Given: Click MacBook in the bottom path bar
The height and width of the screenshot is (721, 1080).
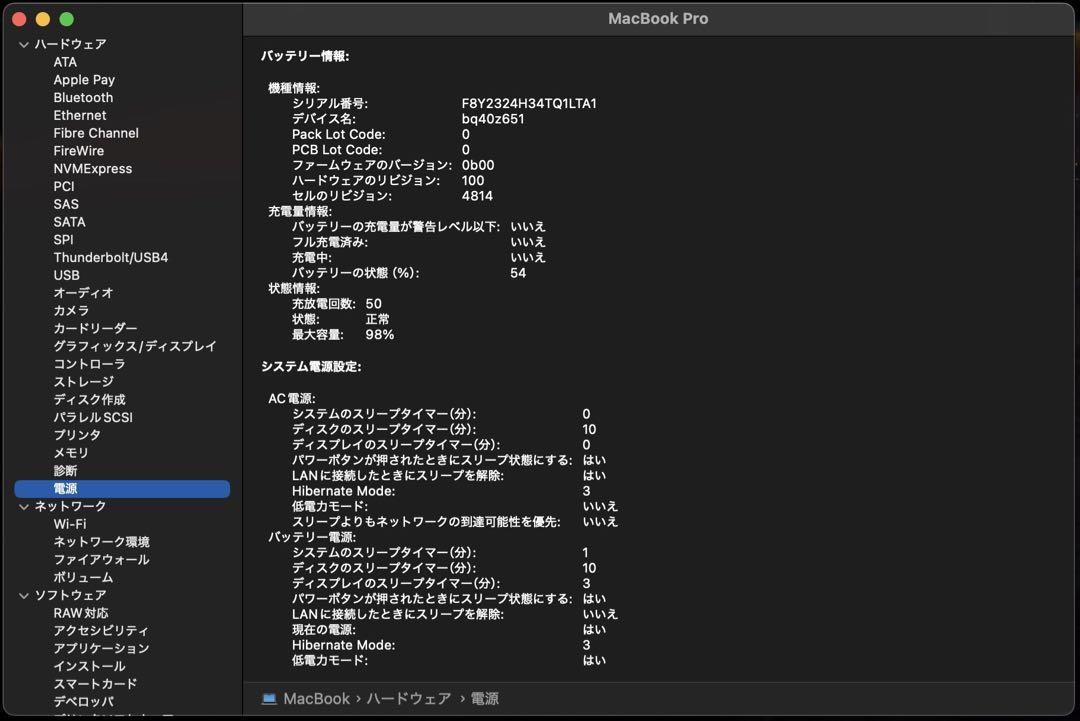Looking at the screenshot, I should click(317, 699).
